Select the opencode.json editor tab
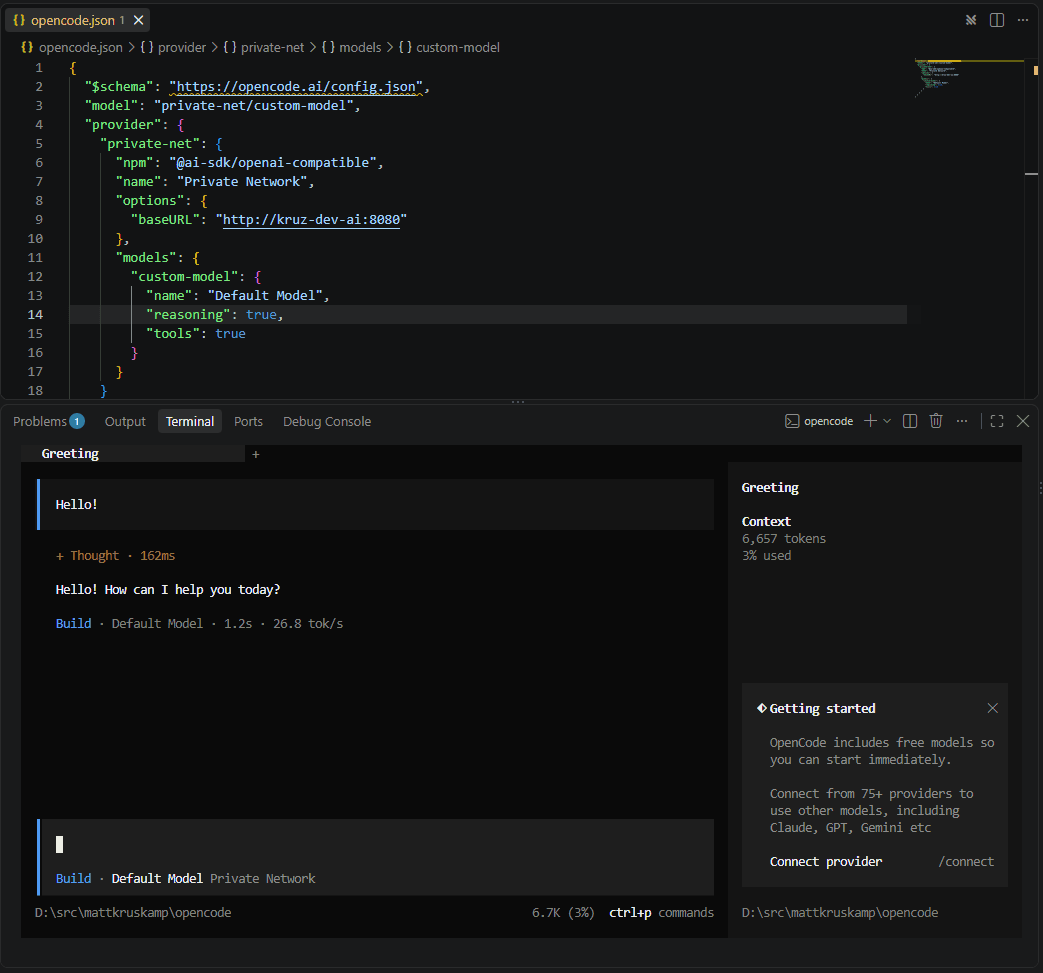The image size is (1043, 973). (77, 20)
